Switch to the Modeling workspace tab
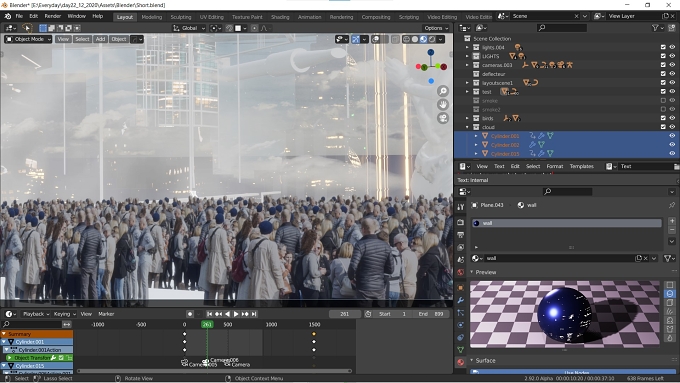The image size is (680, 383). coord(152,17)
